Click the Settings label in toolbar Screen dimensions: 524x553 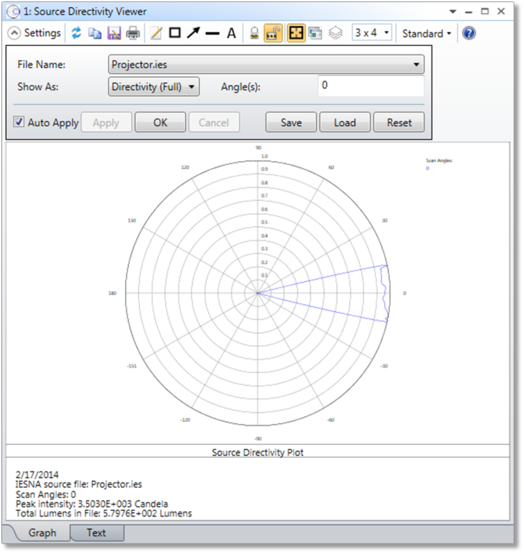click(x=42, y=33)
